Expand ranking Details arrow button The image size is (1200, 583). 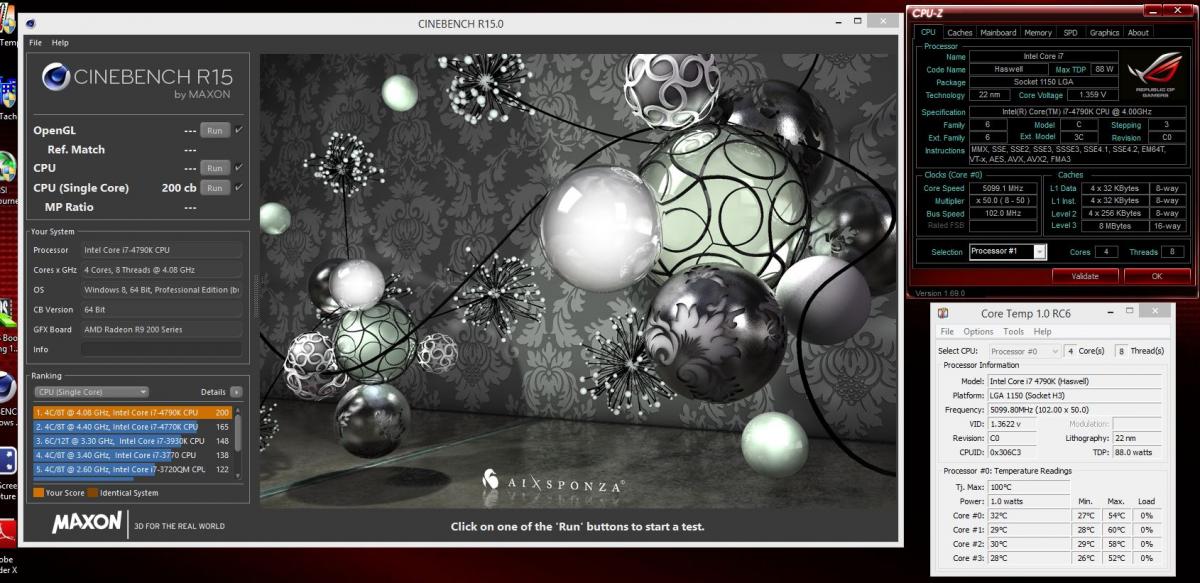tap(236, 392)
